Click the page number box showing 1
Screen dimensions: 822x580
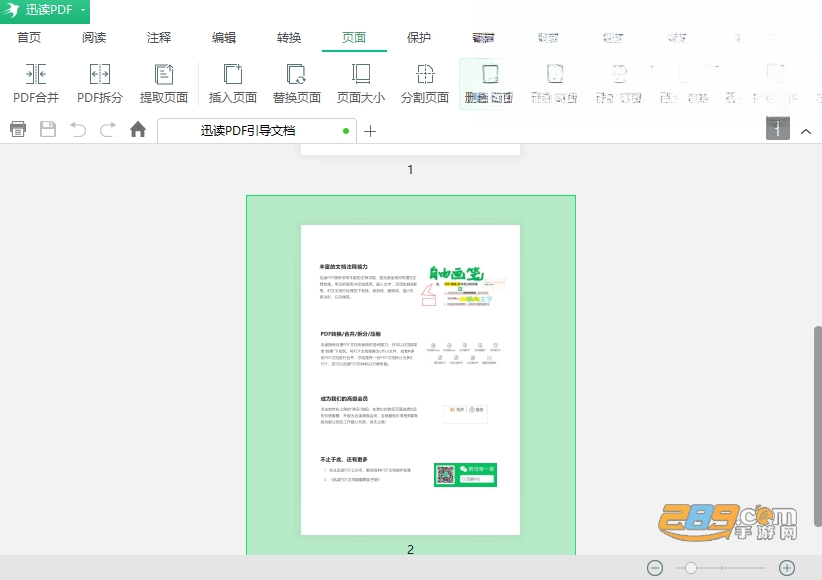(777, 128)
